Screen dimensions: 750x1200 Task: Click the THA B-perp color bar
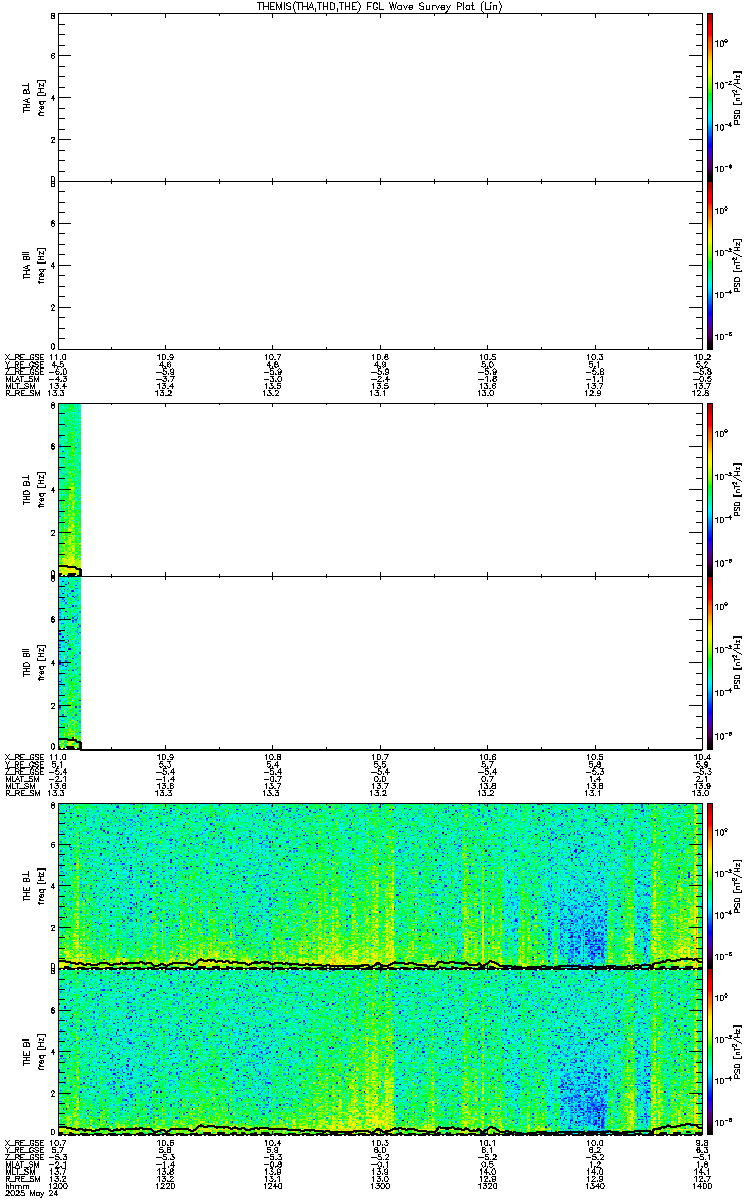tap(708, 96)
